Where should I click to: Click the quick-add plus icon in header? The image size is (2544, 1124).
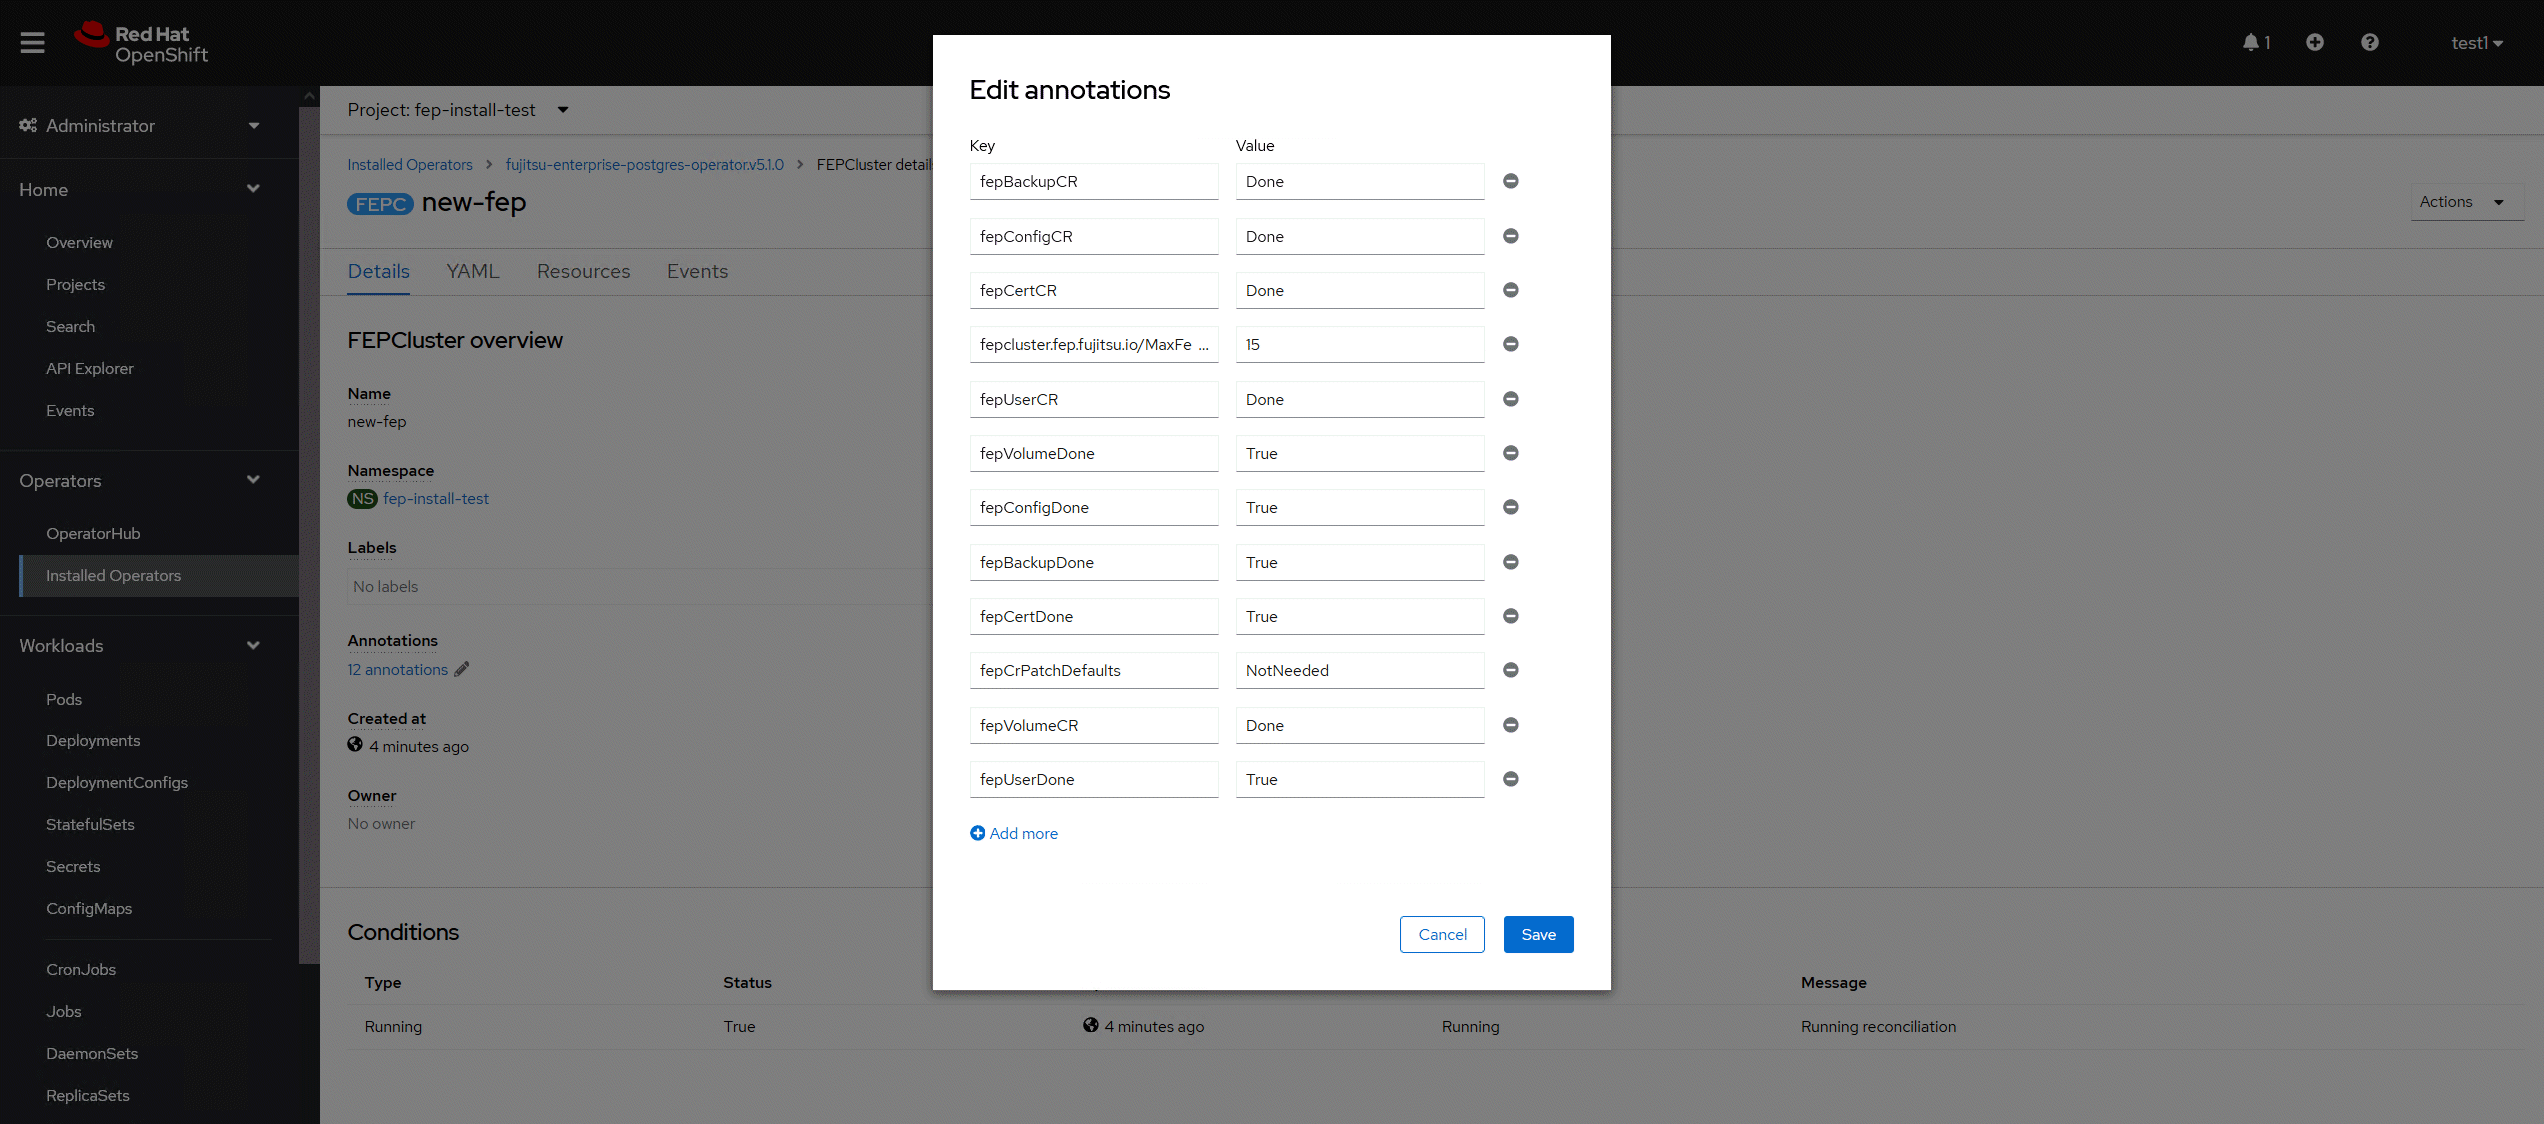(2315, 42)
